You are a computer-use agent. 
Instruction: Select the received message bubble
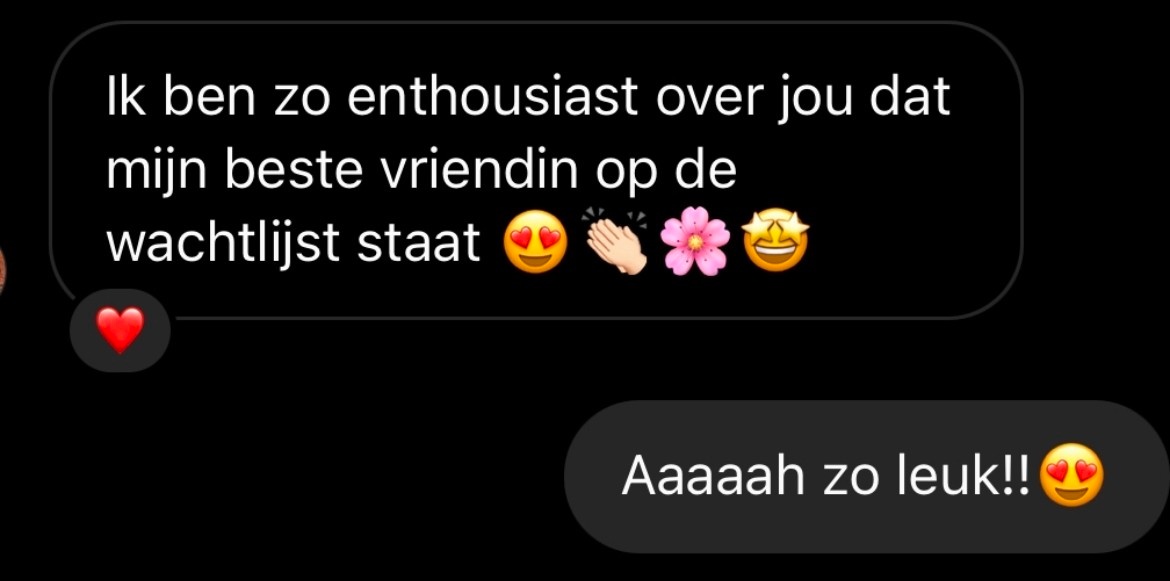tap(536, 170)
